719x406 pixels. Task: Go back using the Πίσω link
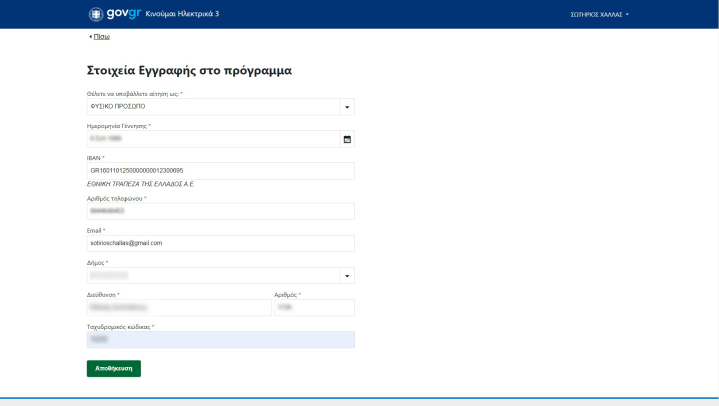(101, 36)
